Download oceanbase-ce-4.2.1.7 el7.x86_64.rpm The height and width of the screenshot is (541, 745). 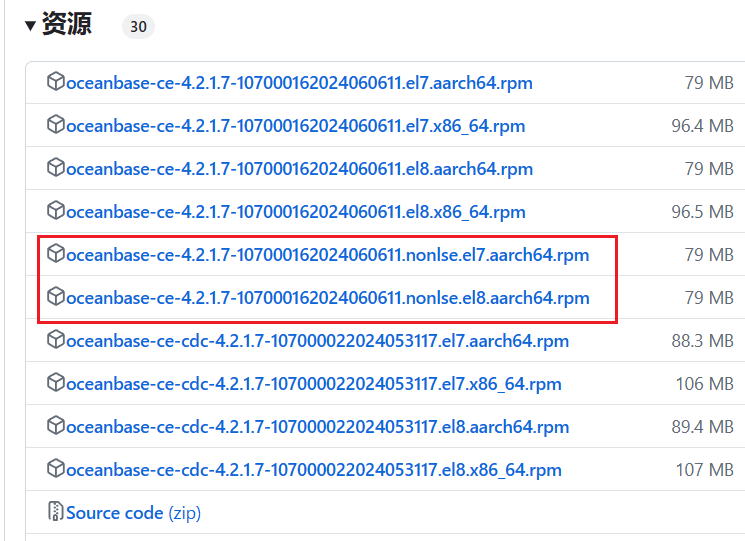click(296, 126)
